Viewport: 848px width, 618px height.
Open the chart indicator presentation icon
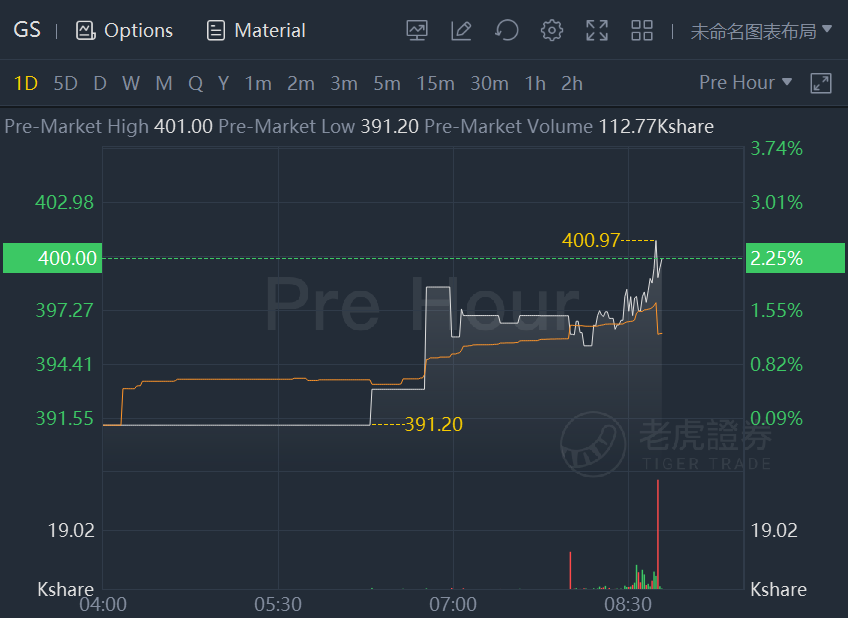point(417,30)
